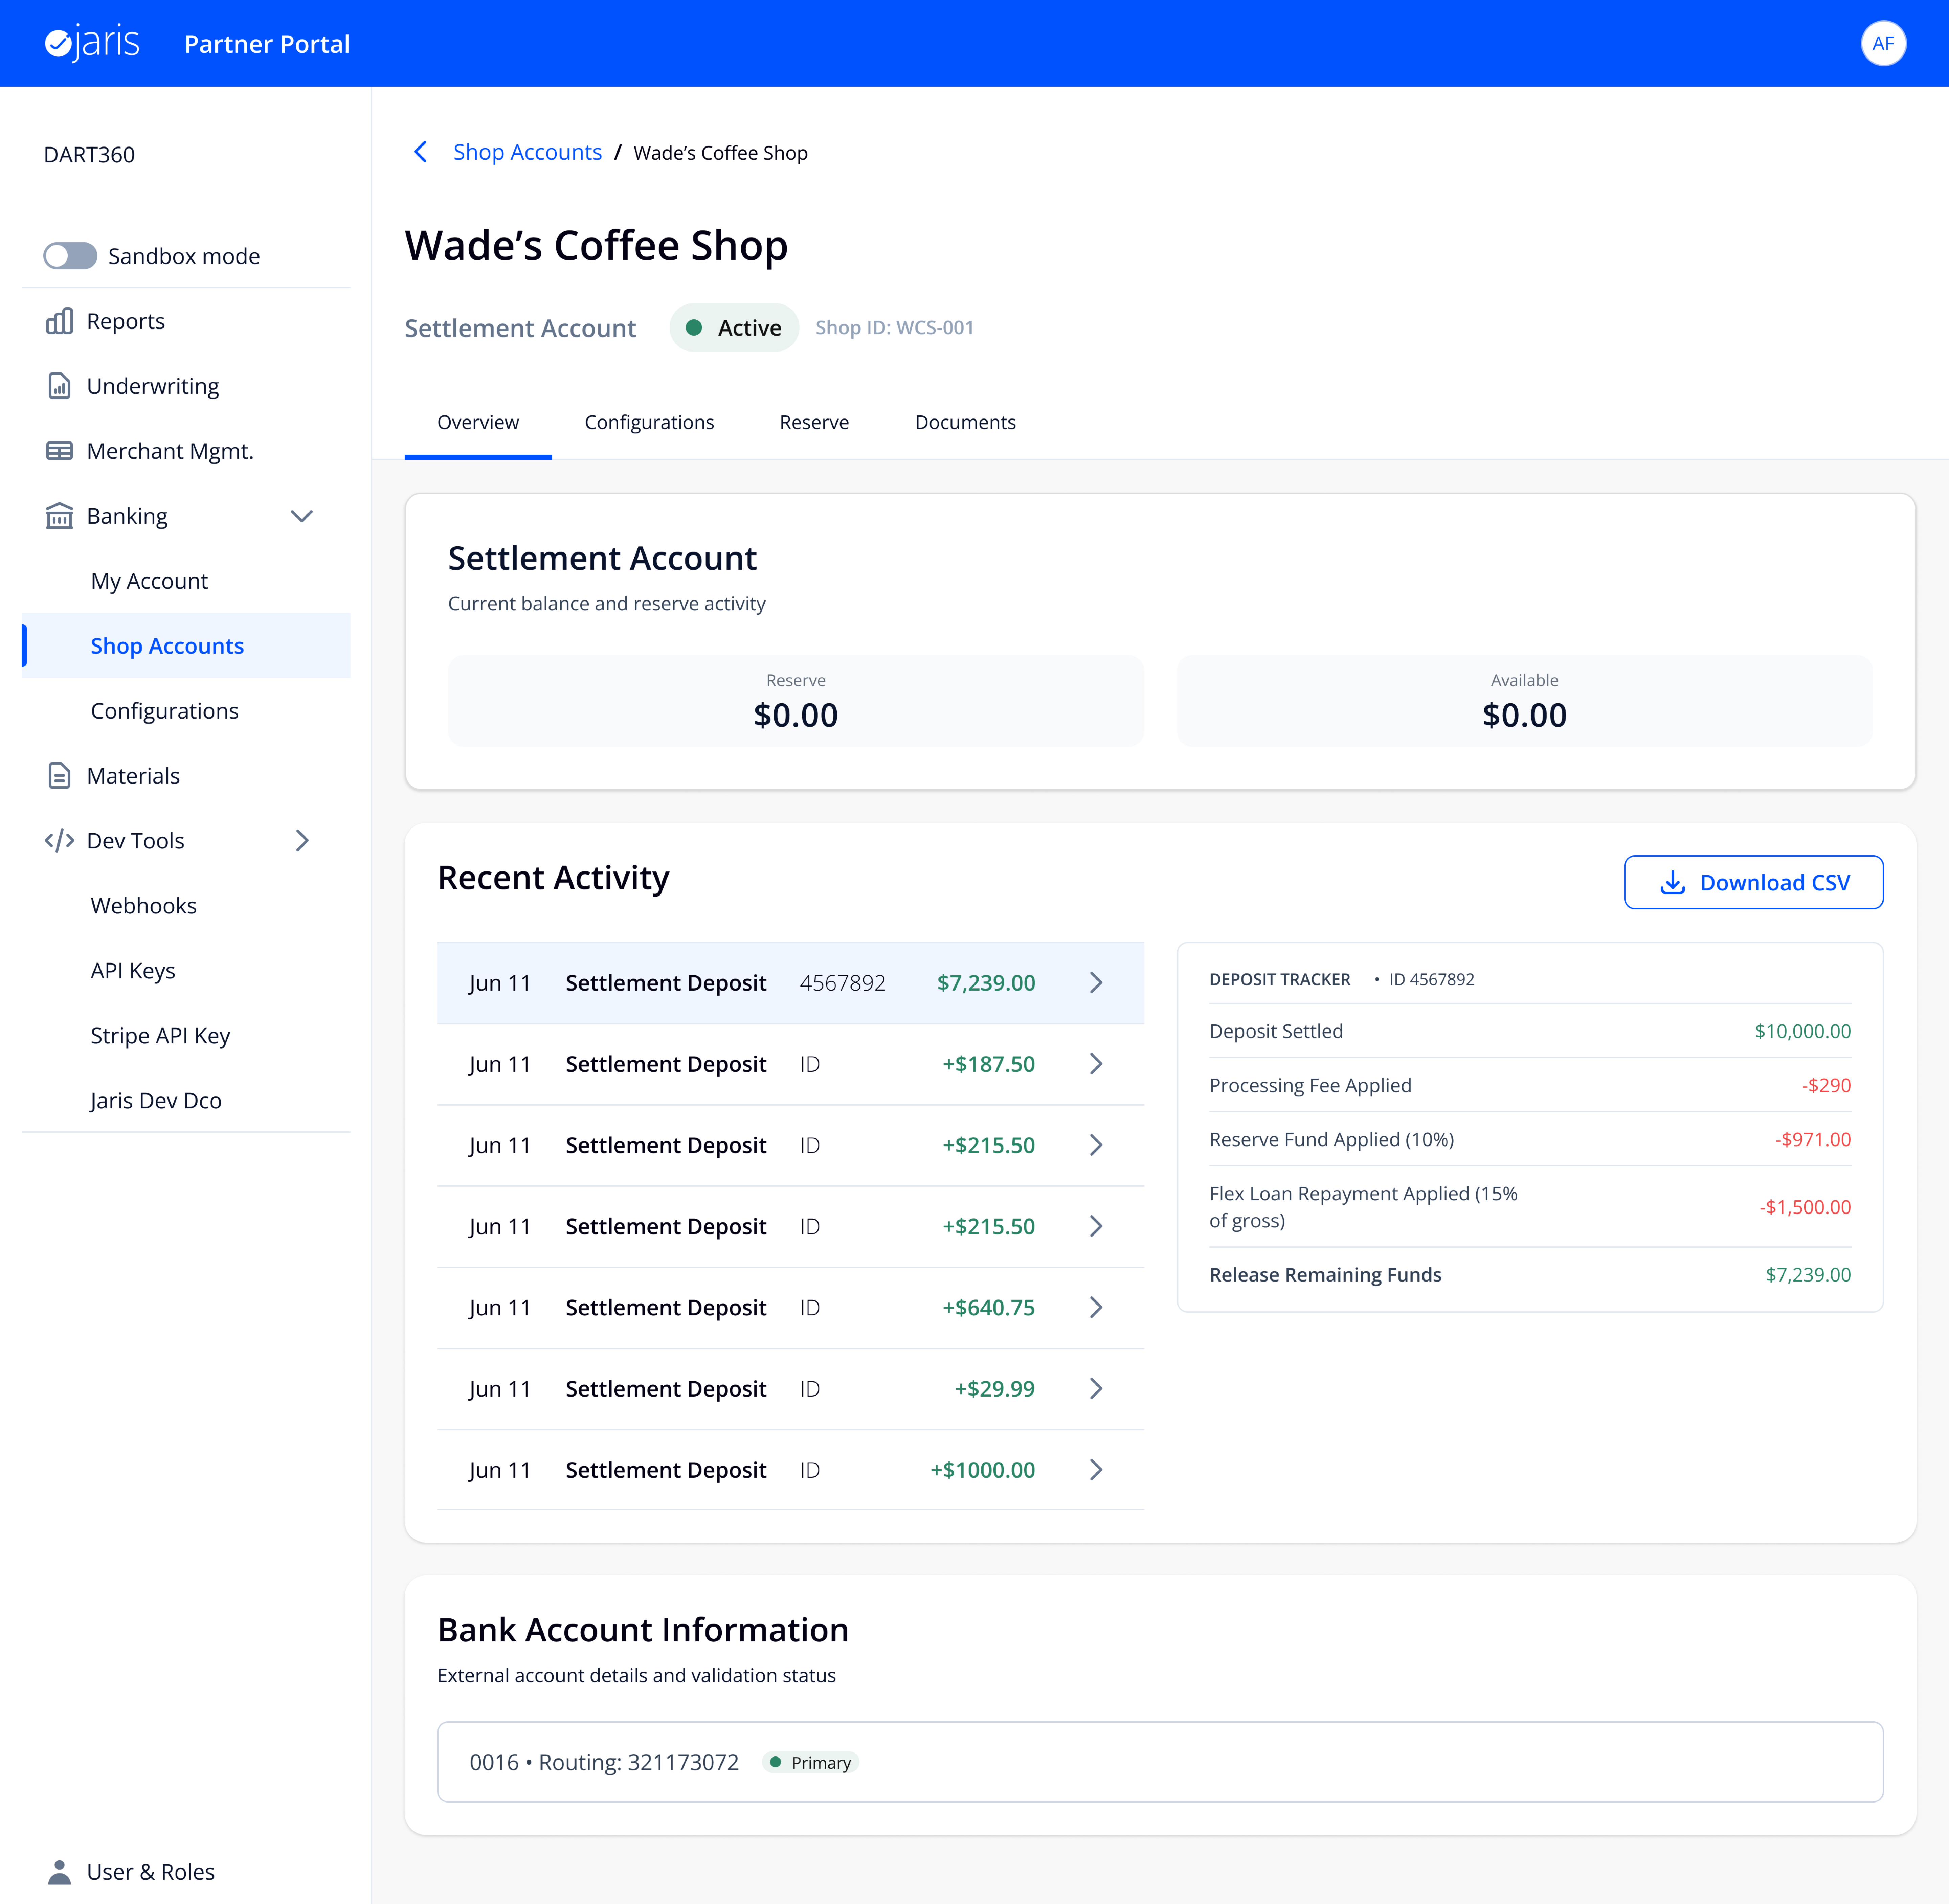The width and height of the screenshot is (1949, 1904).
Task: Open details chevron for +$187.50 deposit
Action: point(1096,1064)
